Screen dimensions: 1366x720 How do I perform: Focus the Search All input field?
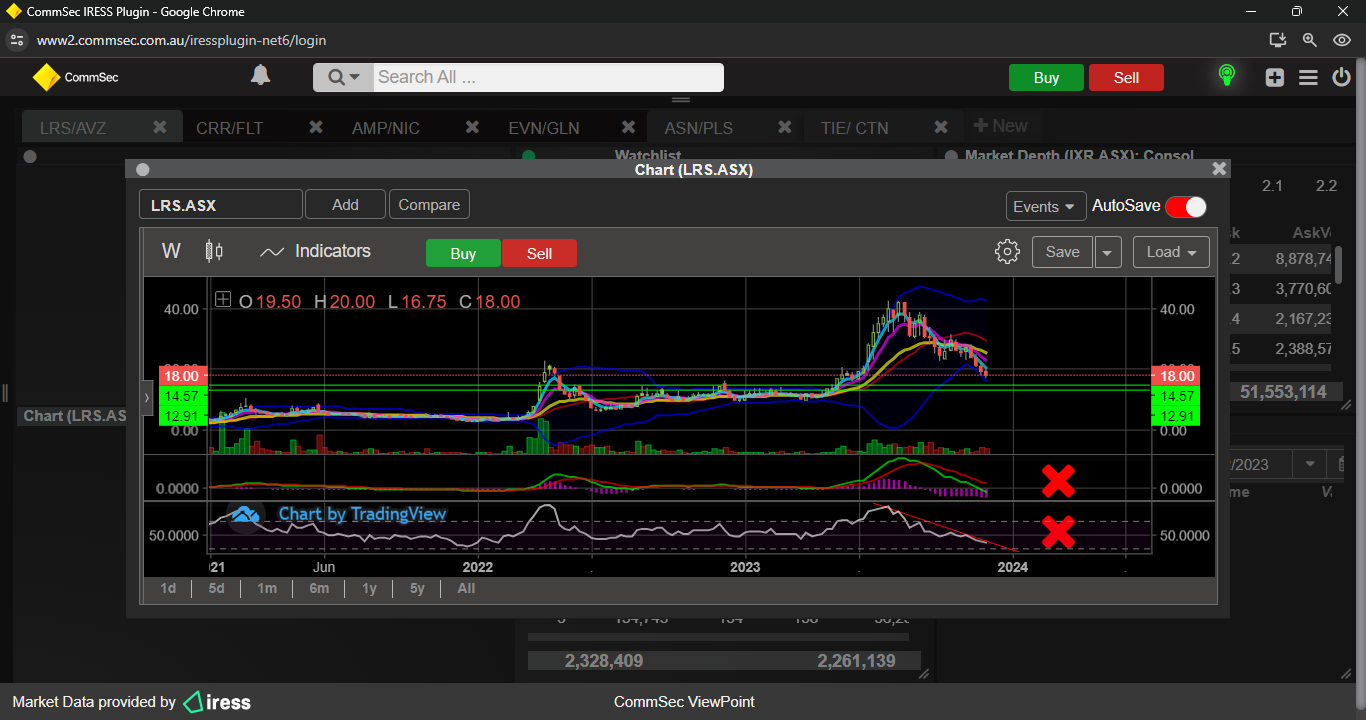[548, 77]
